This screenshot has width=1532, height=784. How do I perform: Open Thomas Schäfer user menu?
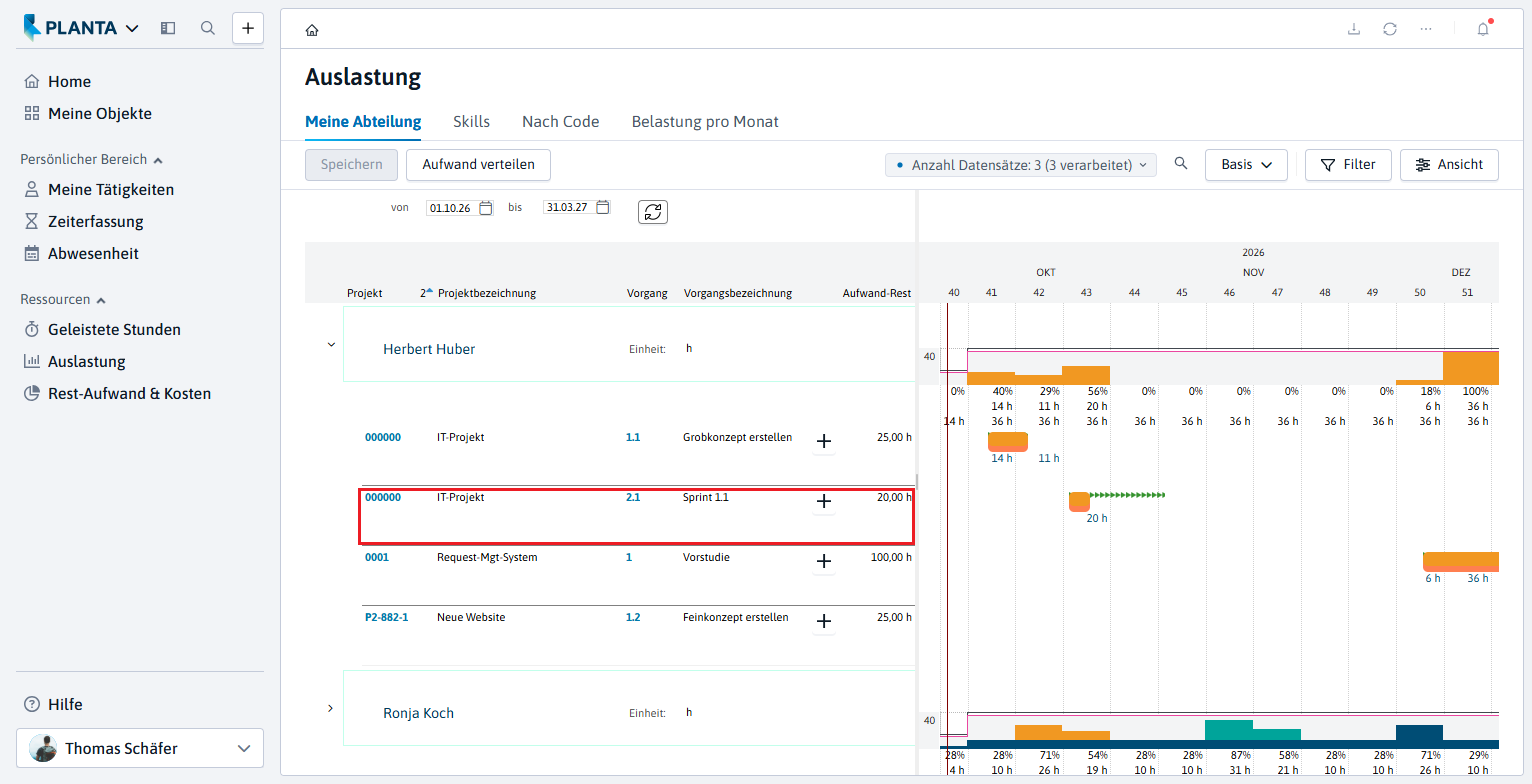(x=140, y=748)
